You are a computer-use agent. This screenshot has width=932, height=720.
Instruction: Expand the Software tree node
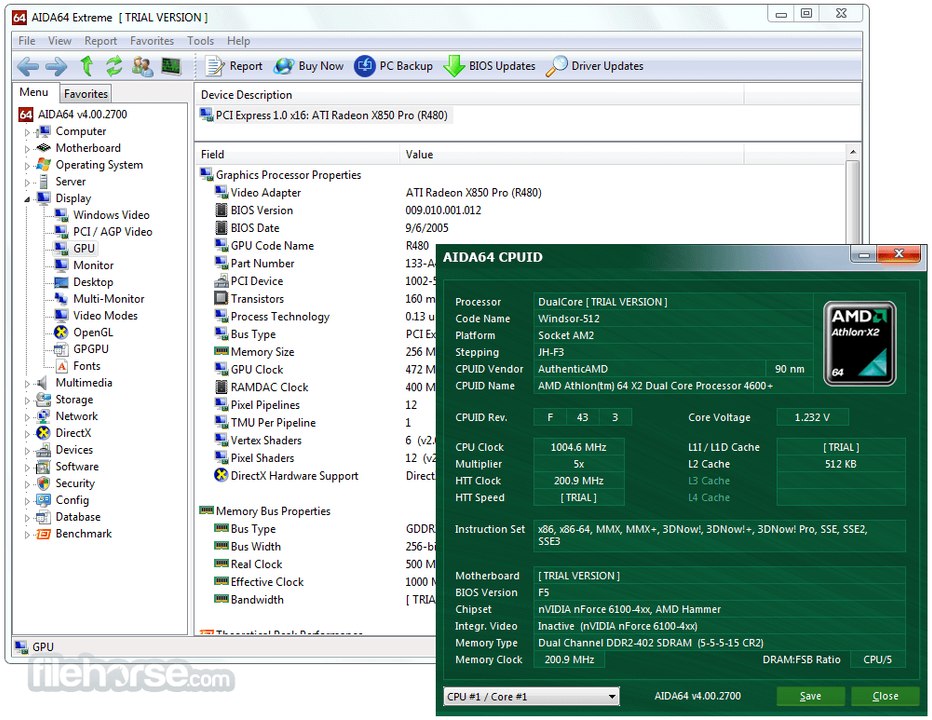point(27,467)
